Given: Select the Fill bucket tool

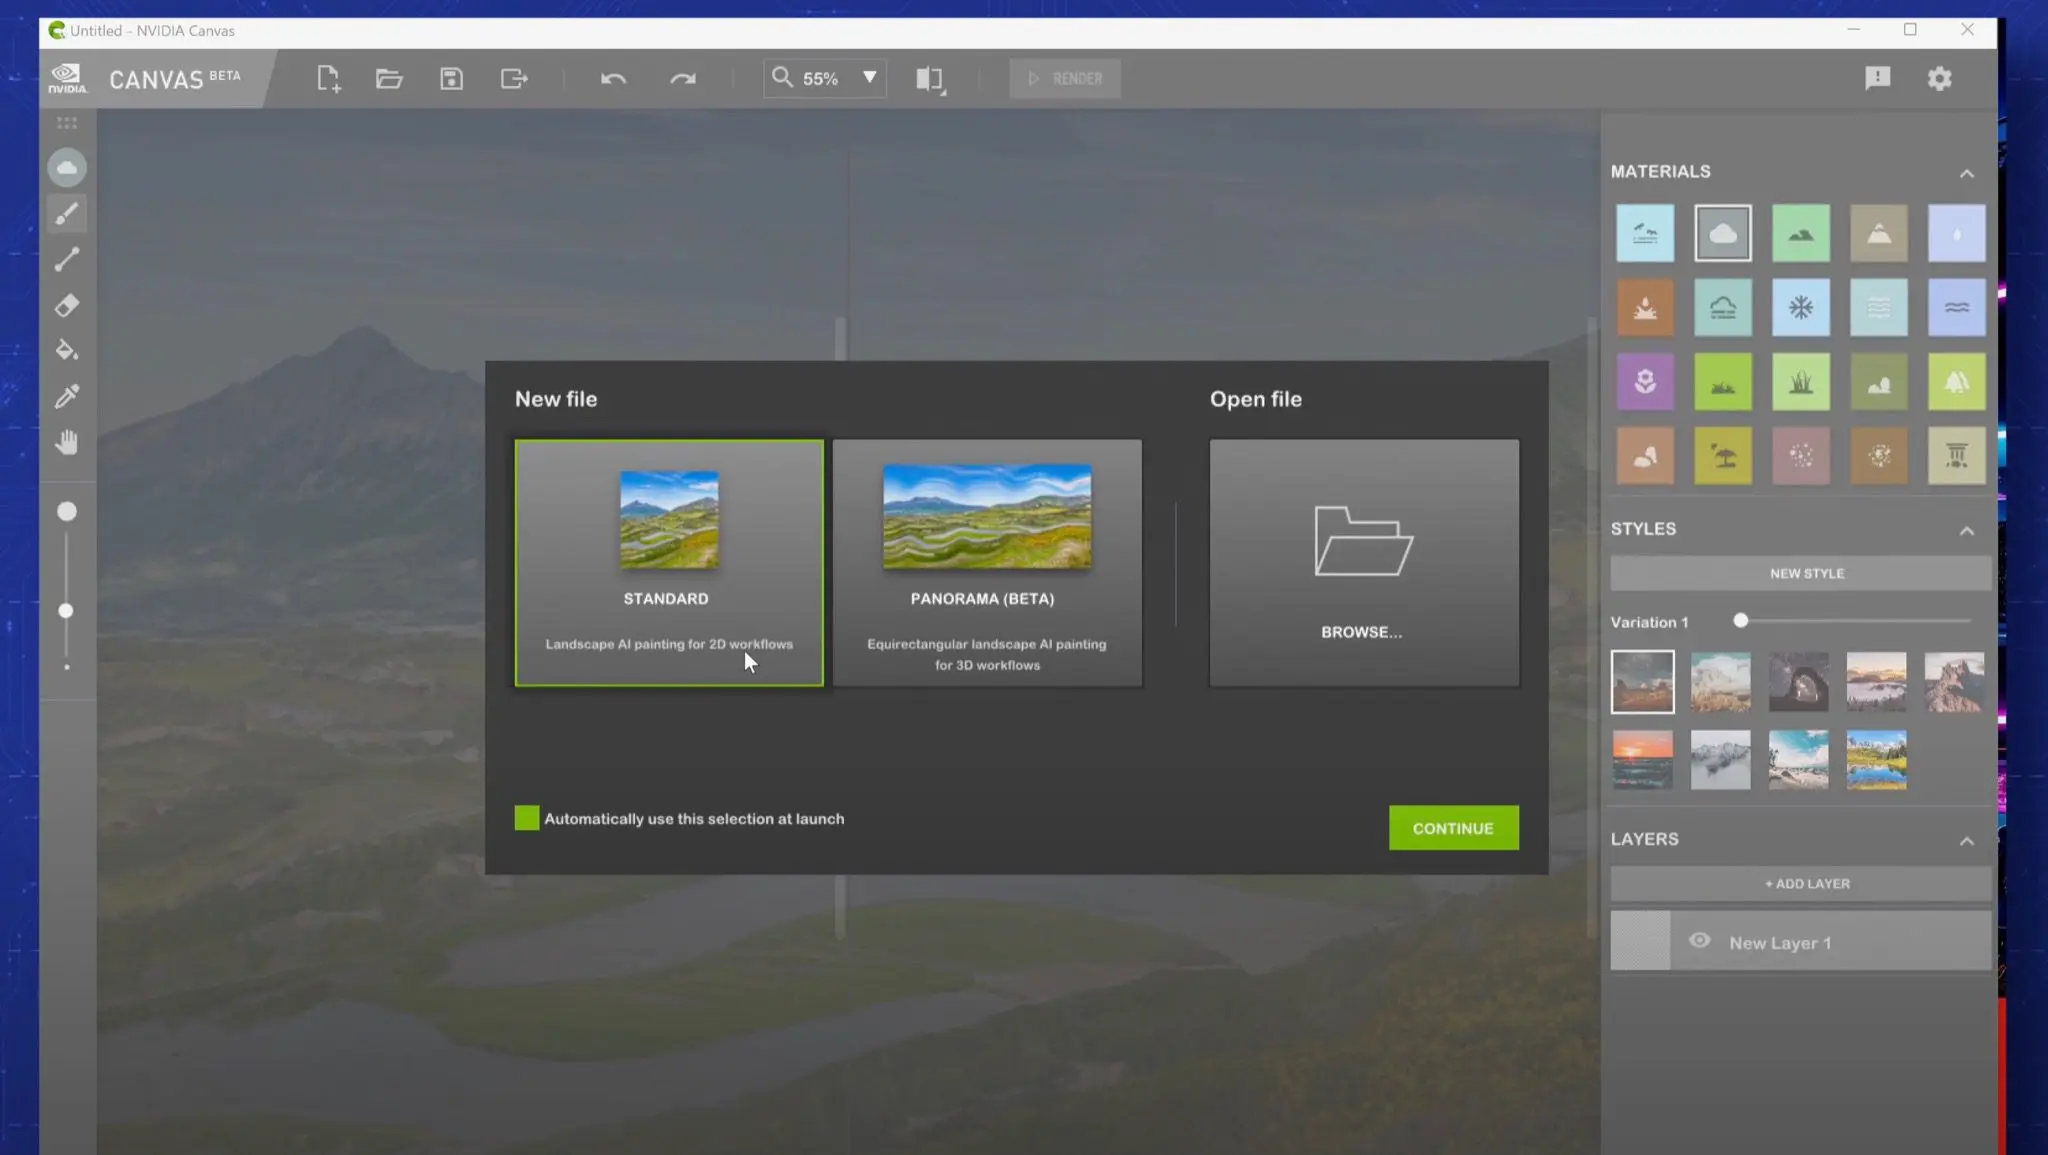Looking at the screenshot, I should coord(67,350).
